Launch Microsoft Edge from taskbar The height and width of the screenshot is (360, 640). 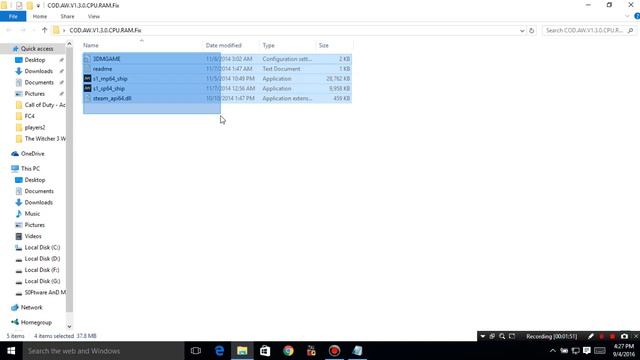click(x=219, y=351)
